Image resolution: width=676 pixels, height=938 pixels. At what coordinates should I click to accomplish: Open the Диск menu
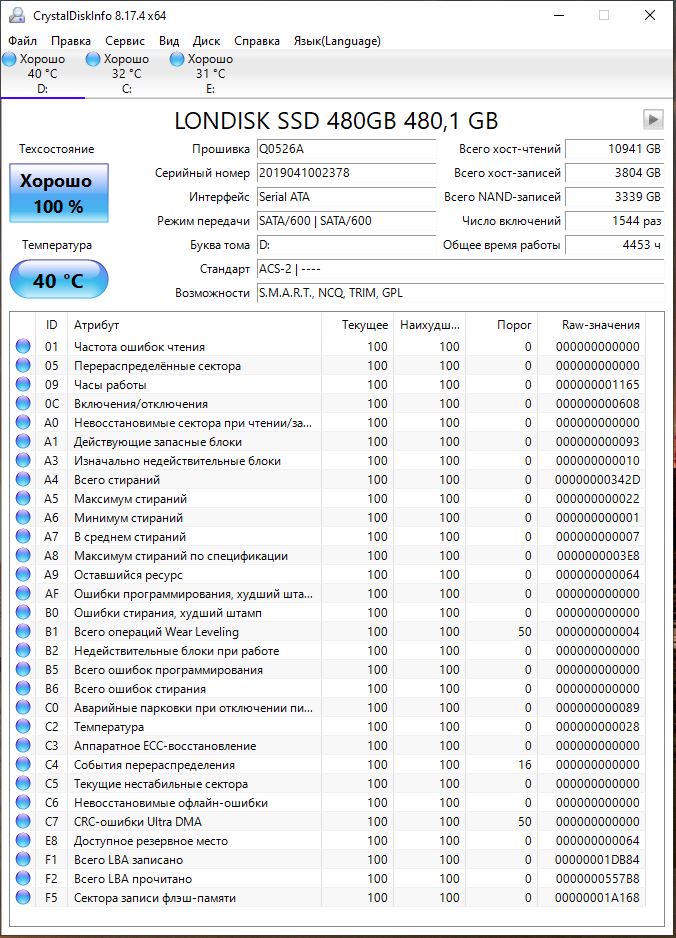(206, 41)
